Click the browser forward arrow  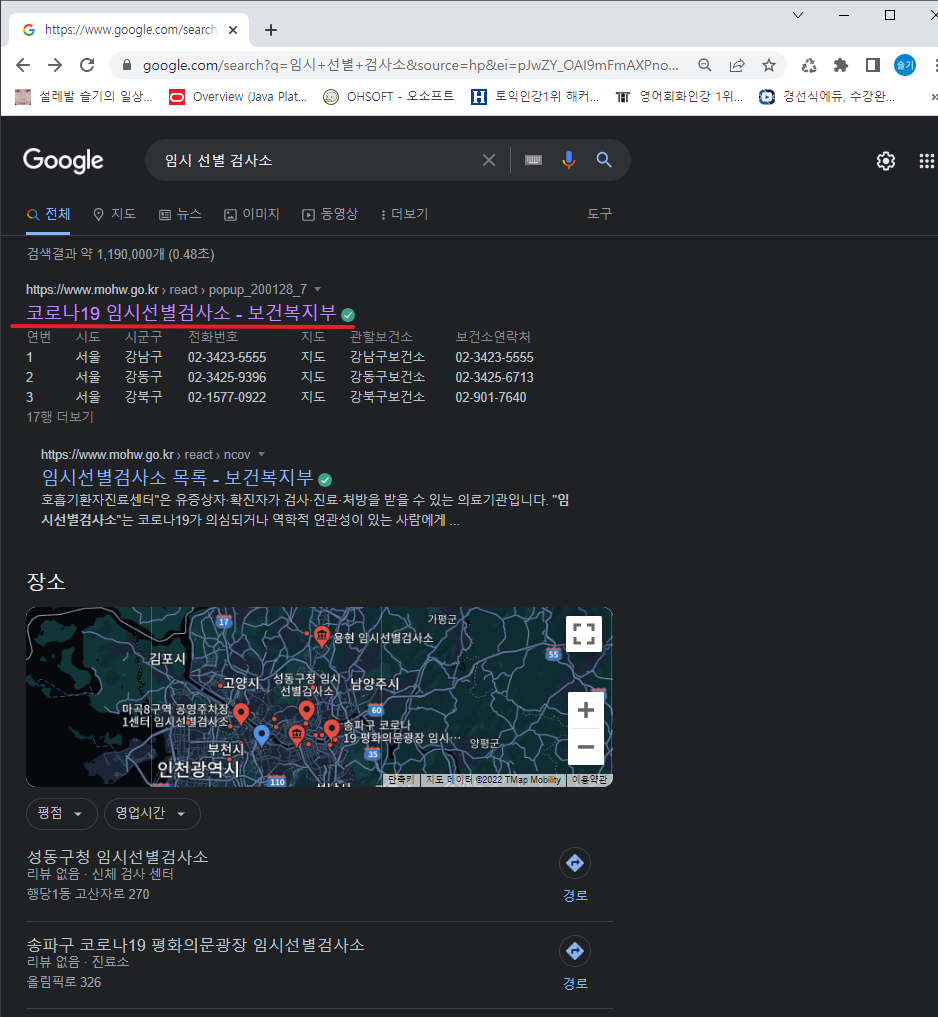pos(55,65)
